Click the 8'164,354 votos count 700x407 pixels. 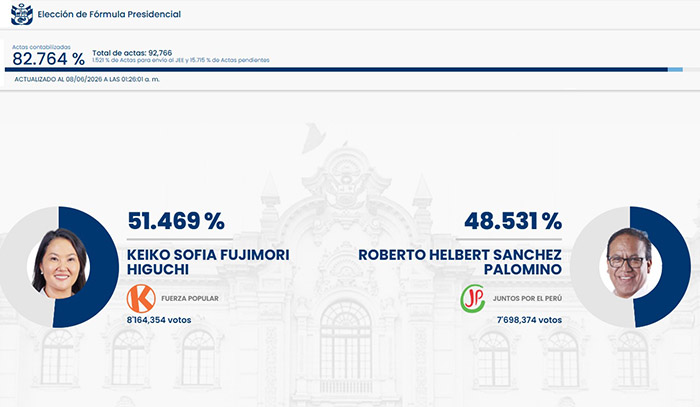[159, 320]
